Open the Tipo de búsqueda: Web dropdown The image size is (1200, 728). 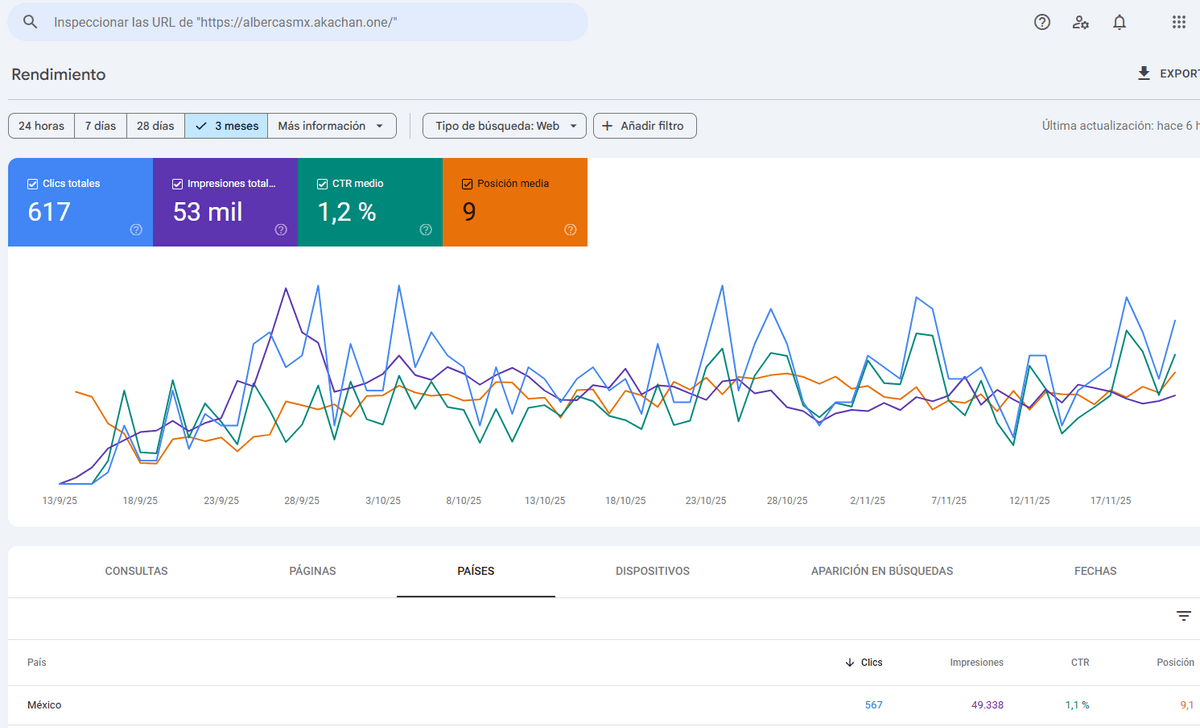504,126
